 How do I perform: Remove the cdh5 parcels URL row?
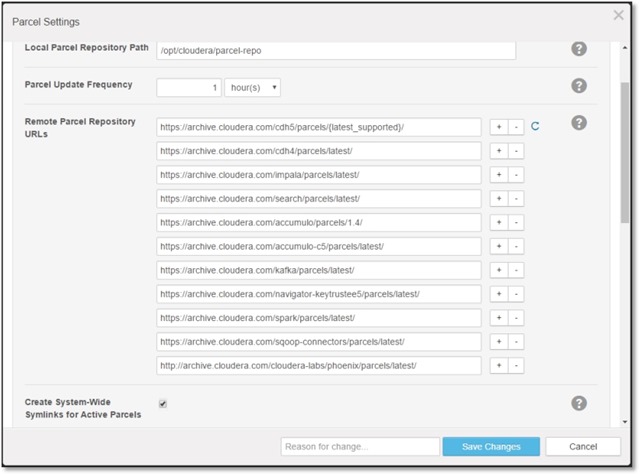(516, 127)
